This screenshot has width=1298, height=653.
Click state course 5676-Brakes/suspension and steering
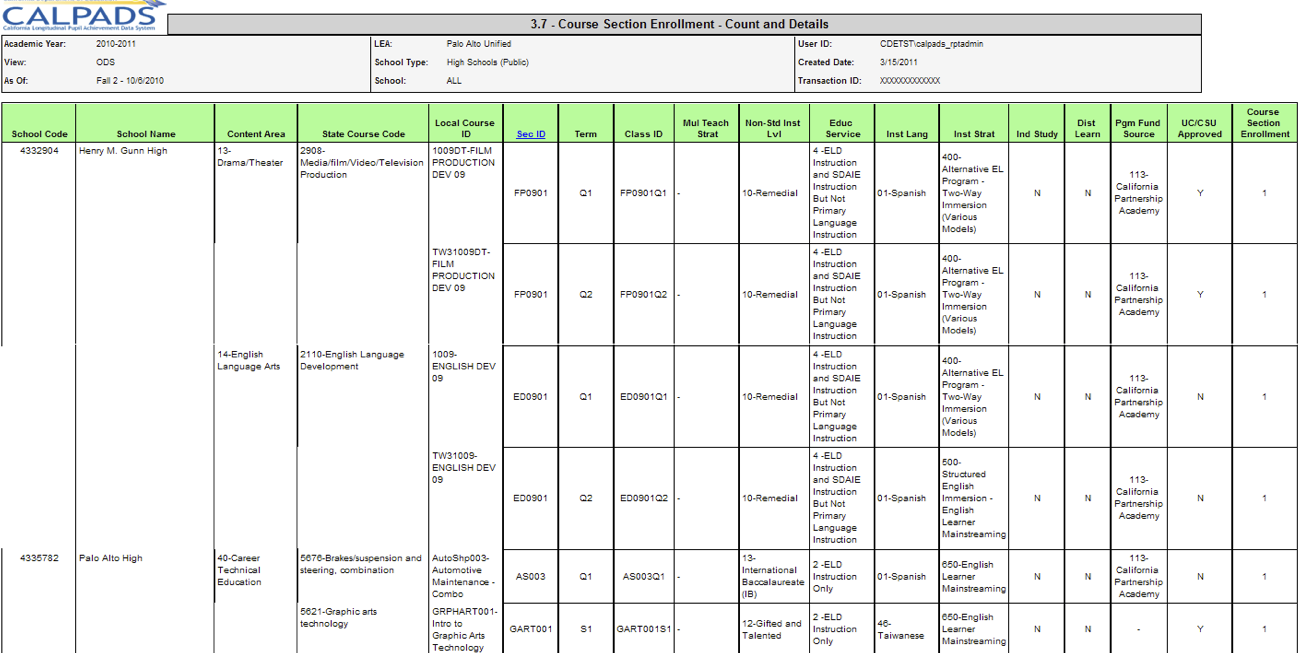[x=361, y=564]
